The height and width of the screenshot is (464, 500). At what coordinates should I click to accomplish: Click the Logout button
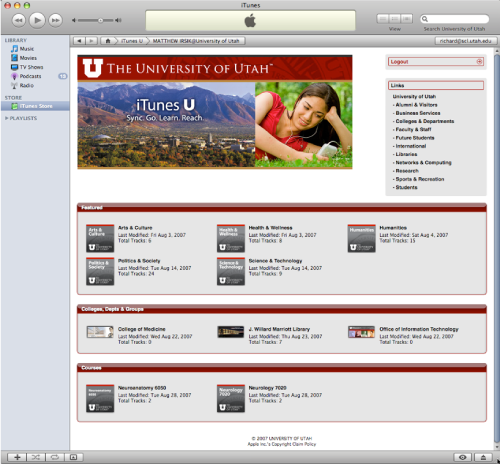[436, 62]
